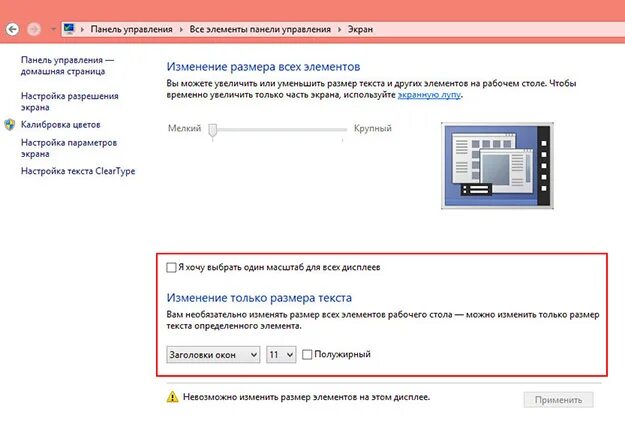
Task: Open Все элементы панели управления breadcrumb
Action: tap(260, 29)
